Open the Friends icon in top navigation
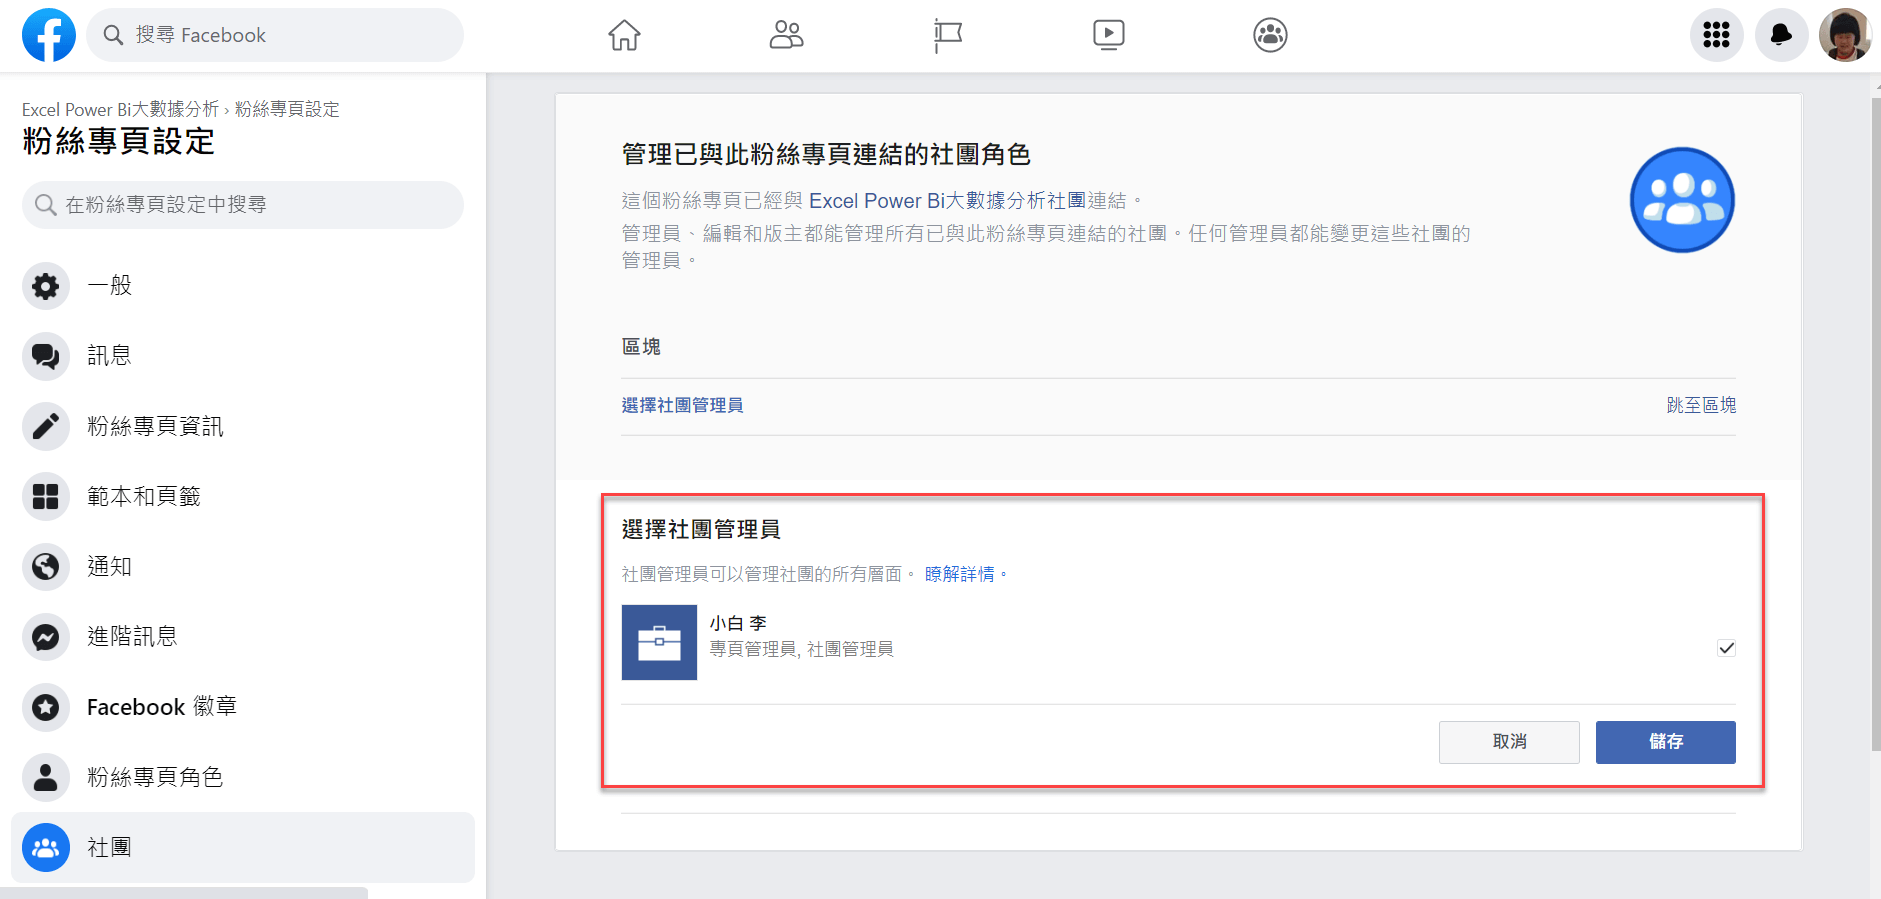The image size is (1881, 899). coord(786,35)
